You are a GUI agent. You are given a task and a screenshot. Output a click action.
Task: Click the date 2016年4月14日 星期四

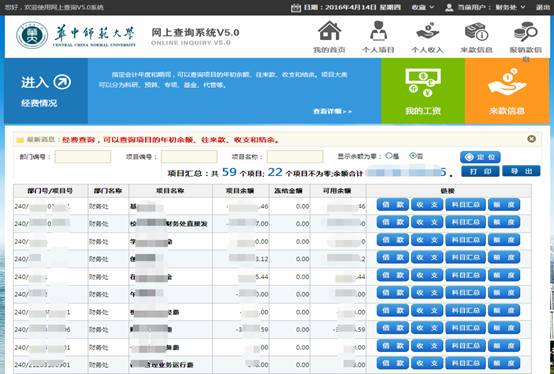363,7
